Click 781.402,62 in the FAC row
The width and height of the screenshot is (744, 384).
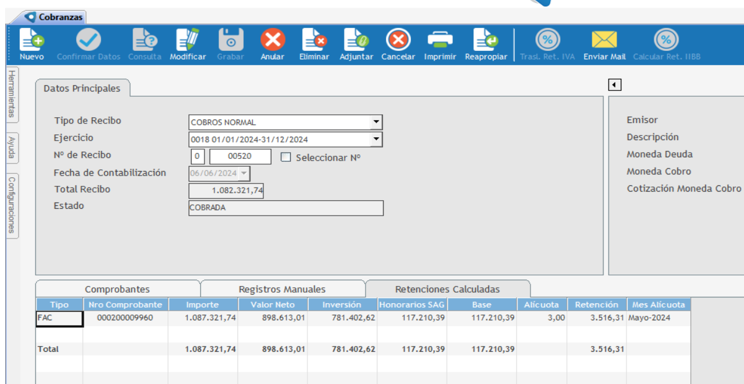(353, 318)
